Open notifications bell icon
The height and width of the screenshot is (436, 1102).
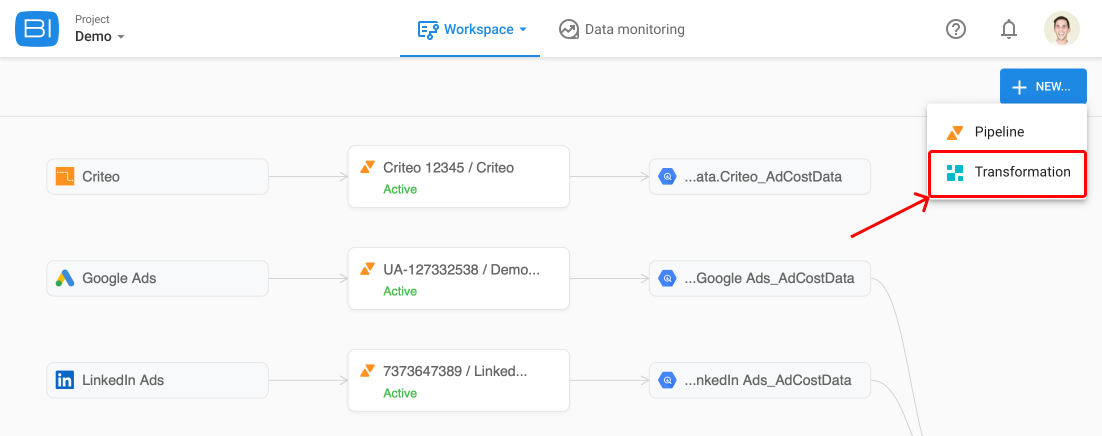[x=1009, y=29]
